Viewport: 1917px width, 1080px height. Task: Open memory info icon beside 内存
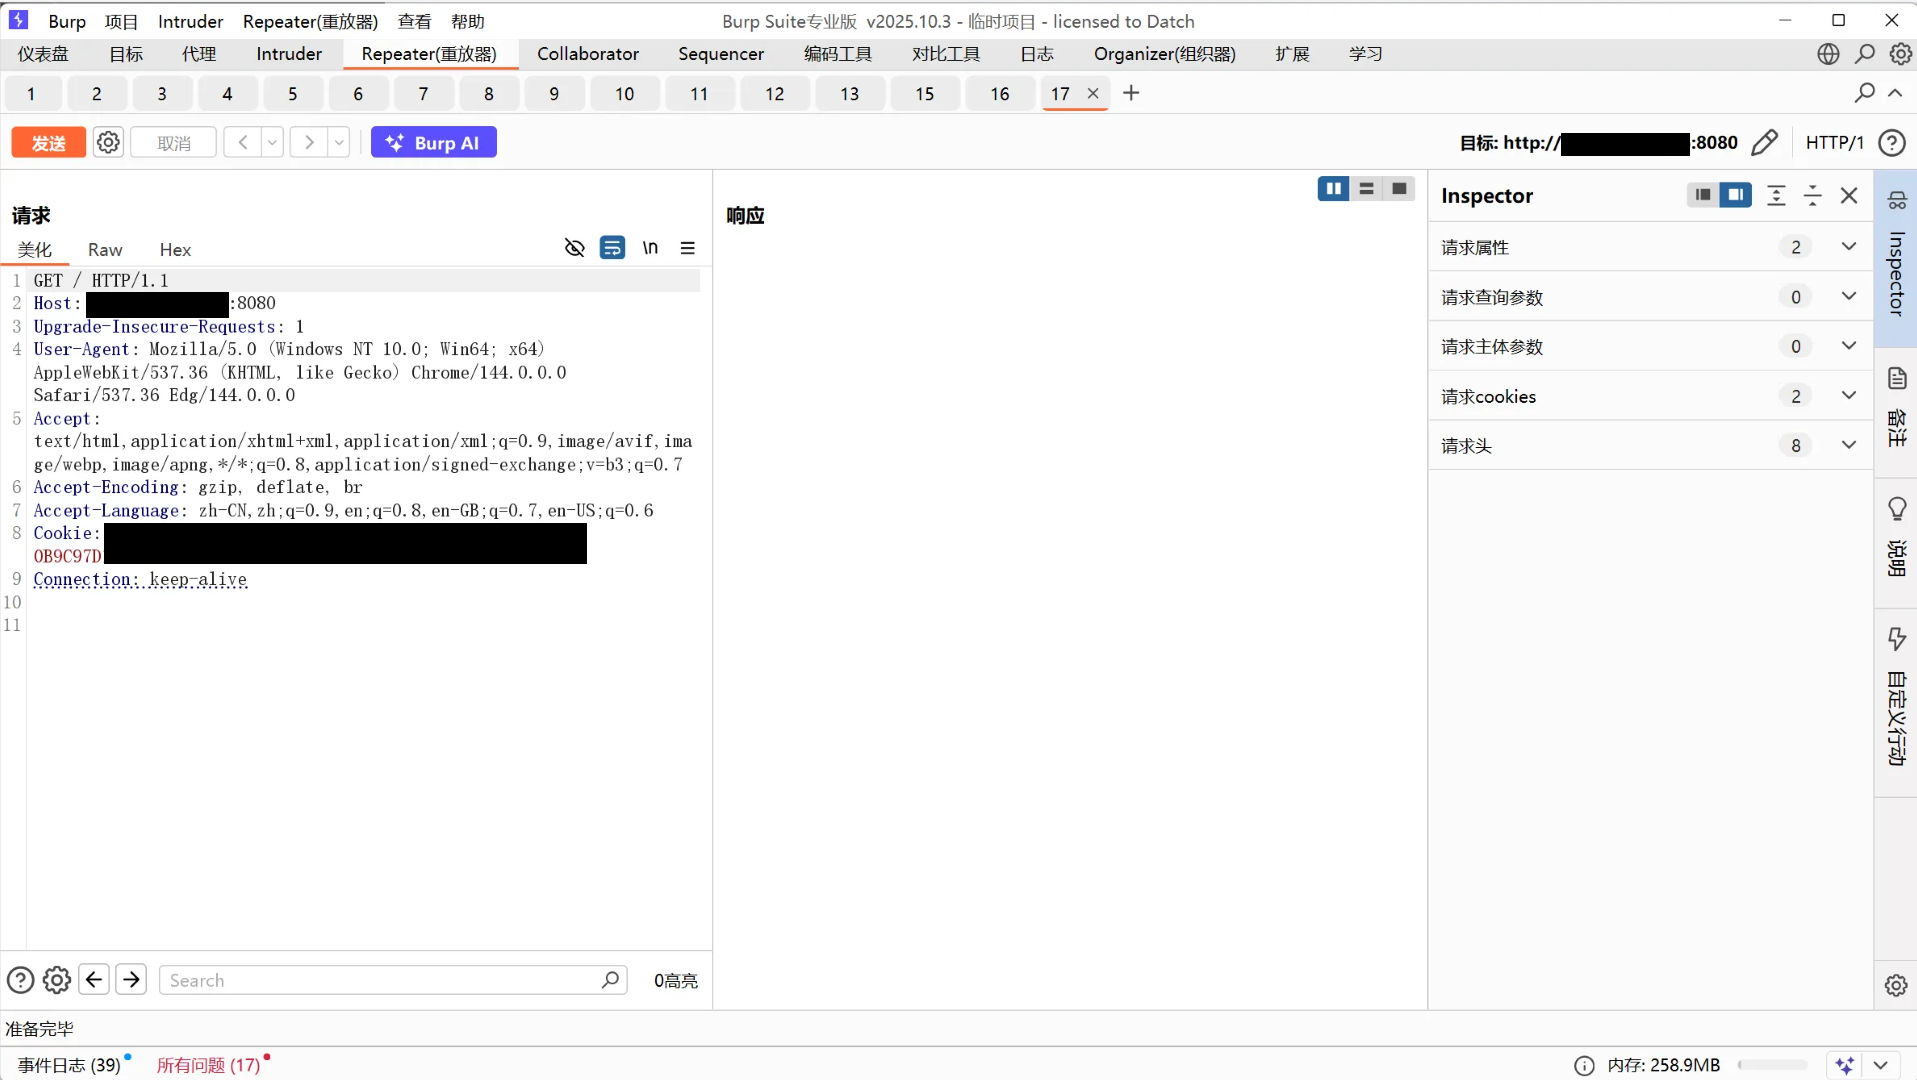coord(1584,1066)
